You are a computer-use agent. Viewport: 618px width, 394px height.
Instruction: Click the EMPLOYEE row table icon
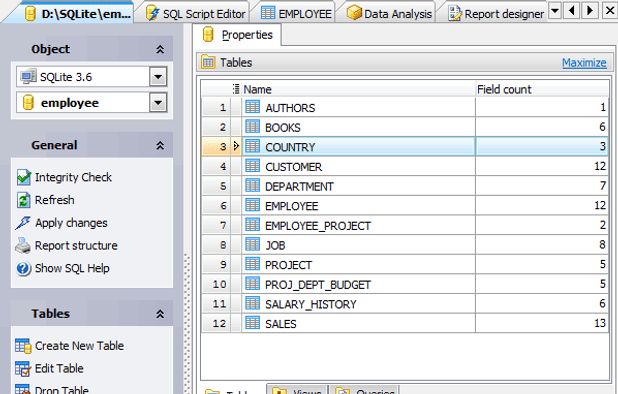[252, 205]
